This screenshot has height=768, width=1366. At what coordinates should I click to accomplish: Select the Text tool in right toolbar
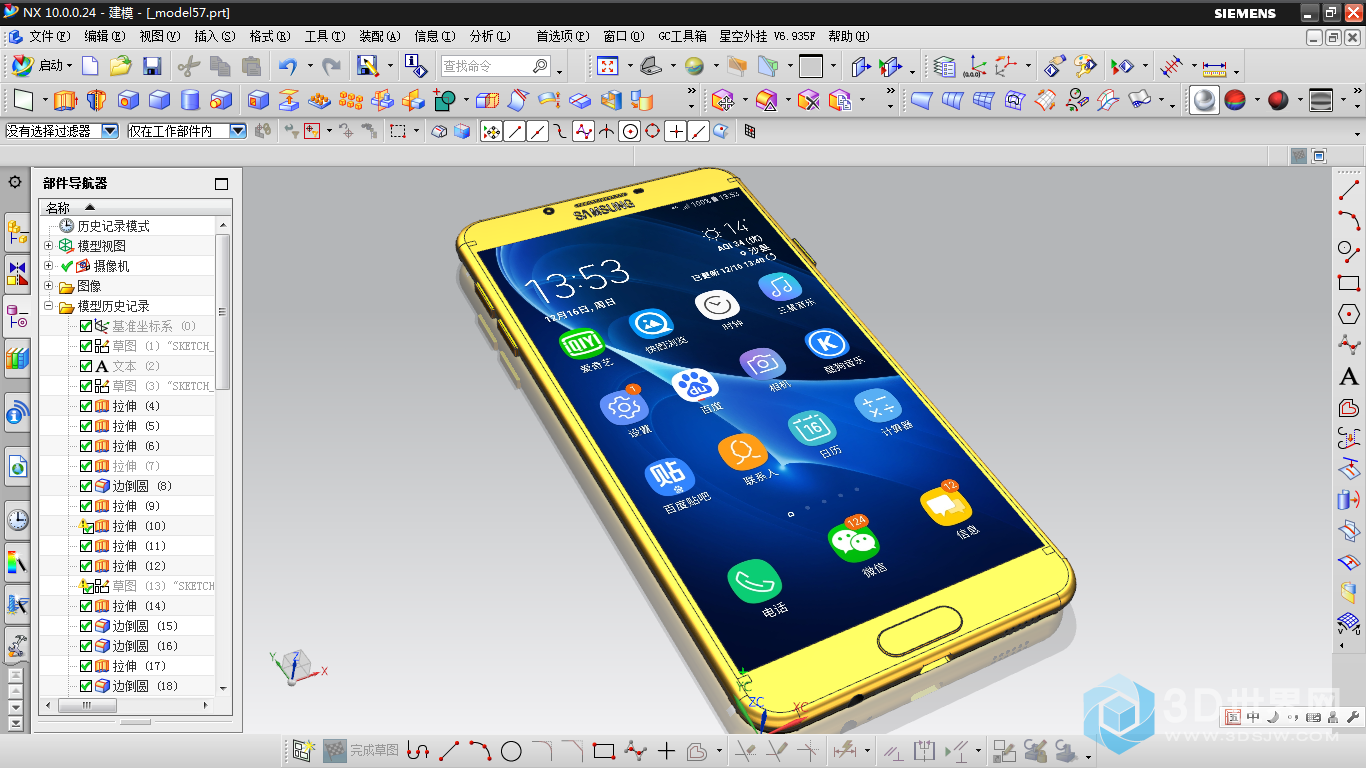pos(1349,377)
